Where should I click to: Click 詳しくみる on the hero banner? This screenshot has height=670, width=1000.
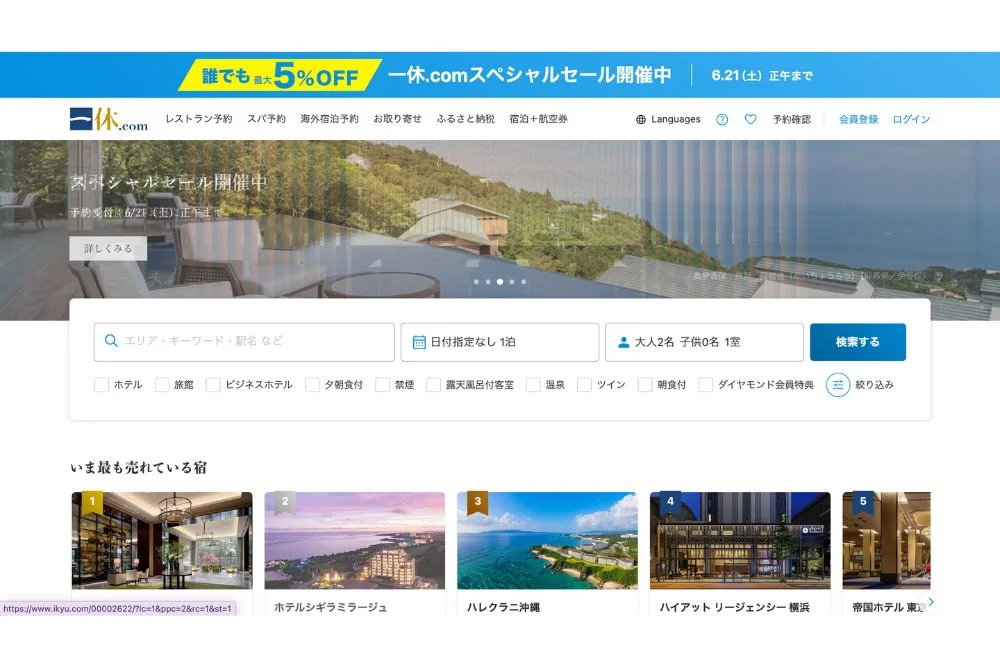tap(108, 249)
